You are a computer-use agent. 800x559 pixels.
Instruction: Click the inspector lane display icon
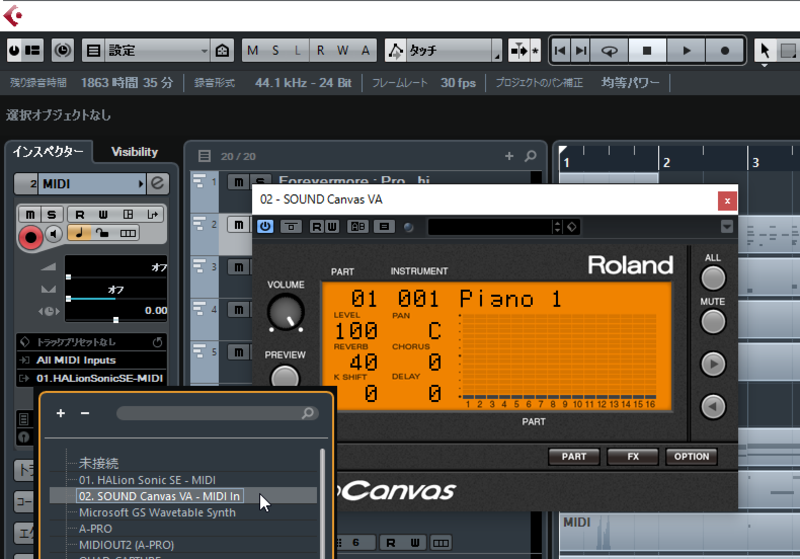click(128, 233)
